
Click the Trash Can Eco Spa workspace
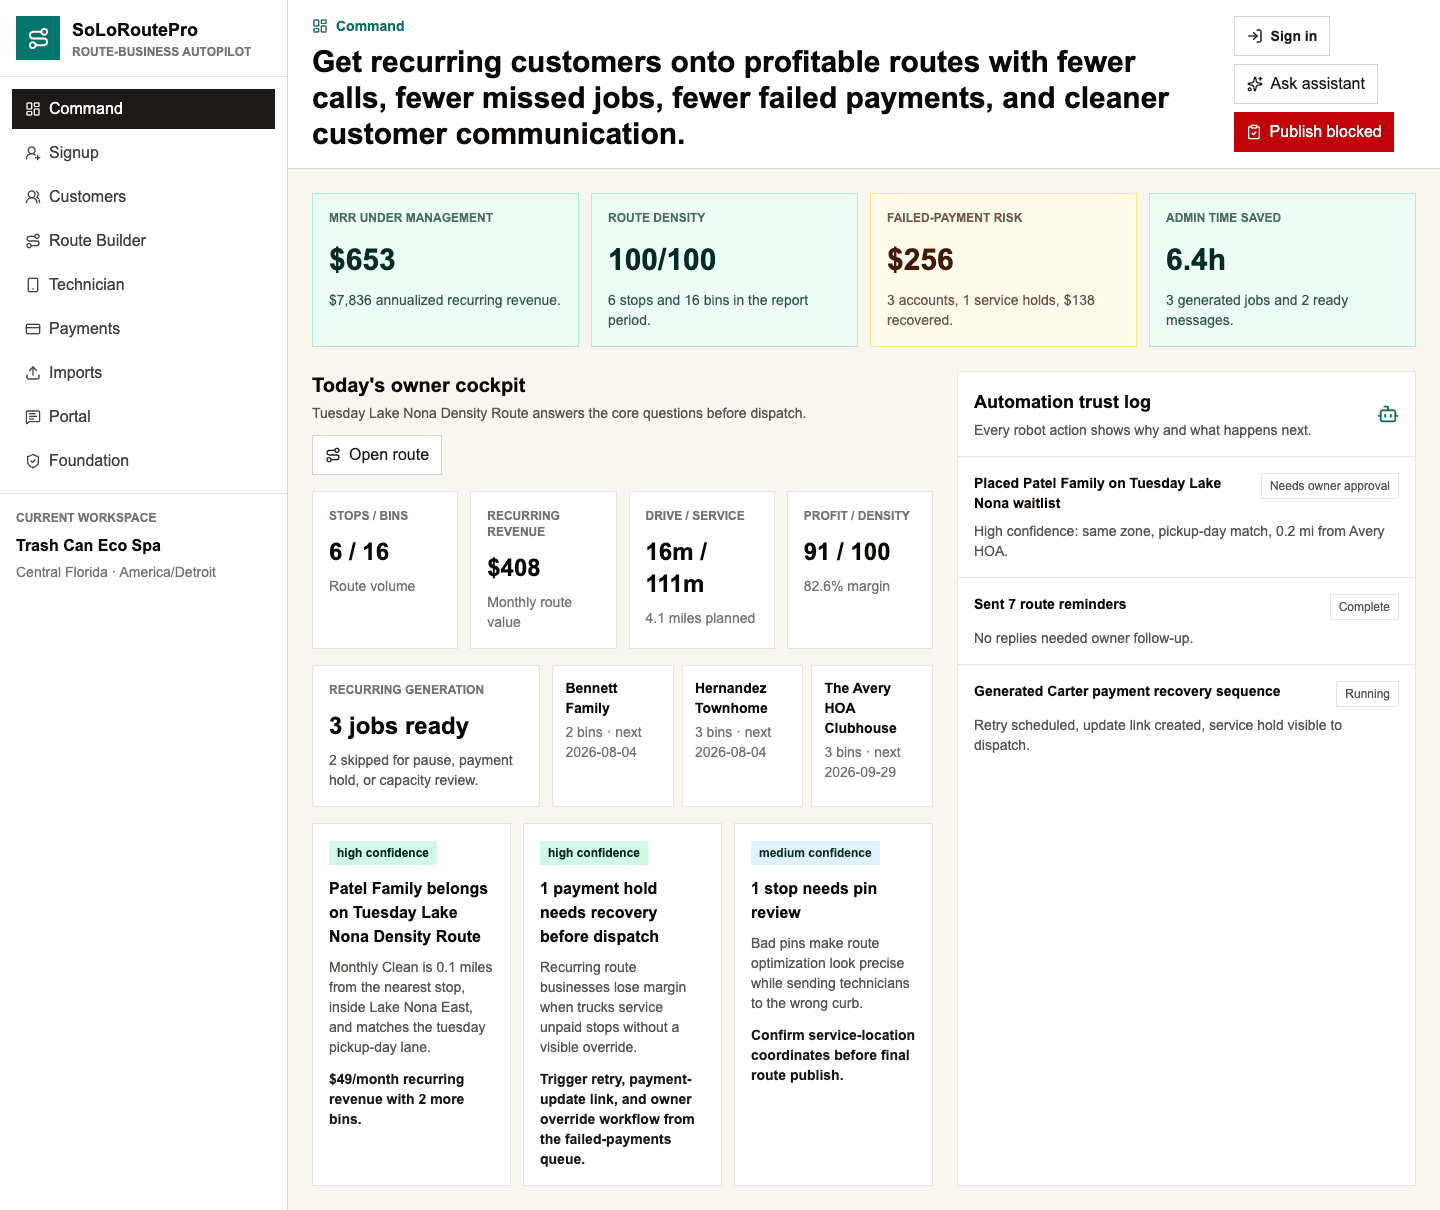pos(88,545)
